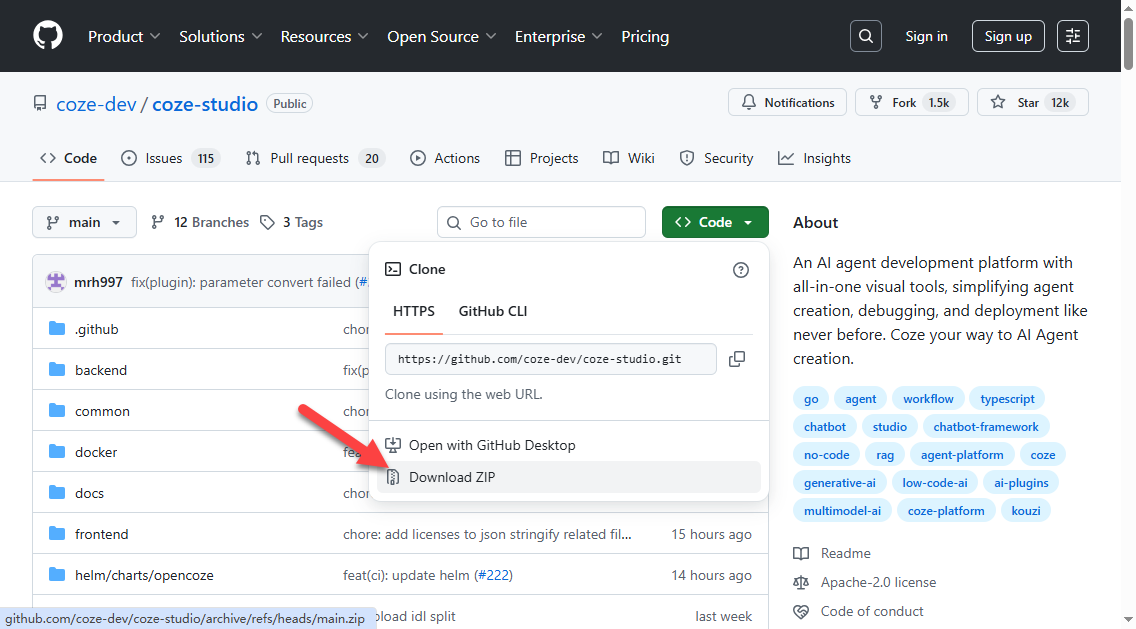Open mrh997 author avatar

click(56, 282)
